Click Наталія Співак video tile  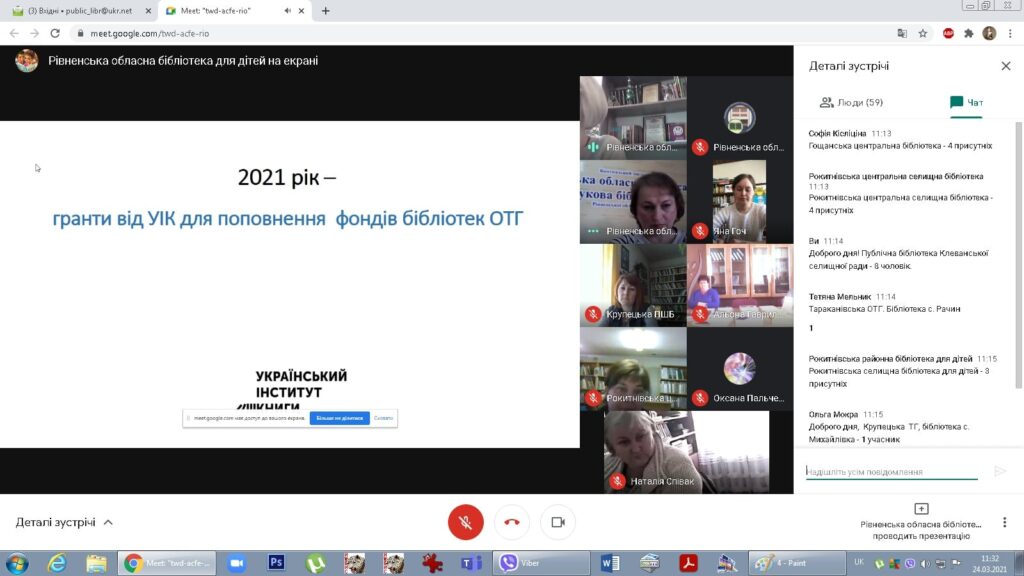click(686, 452)
